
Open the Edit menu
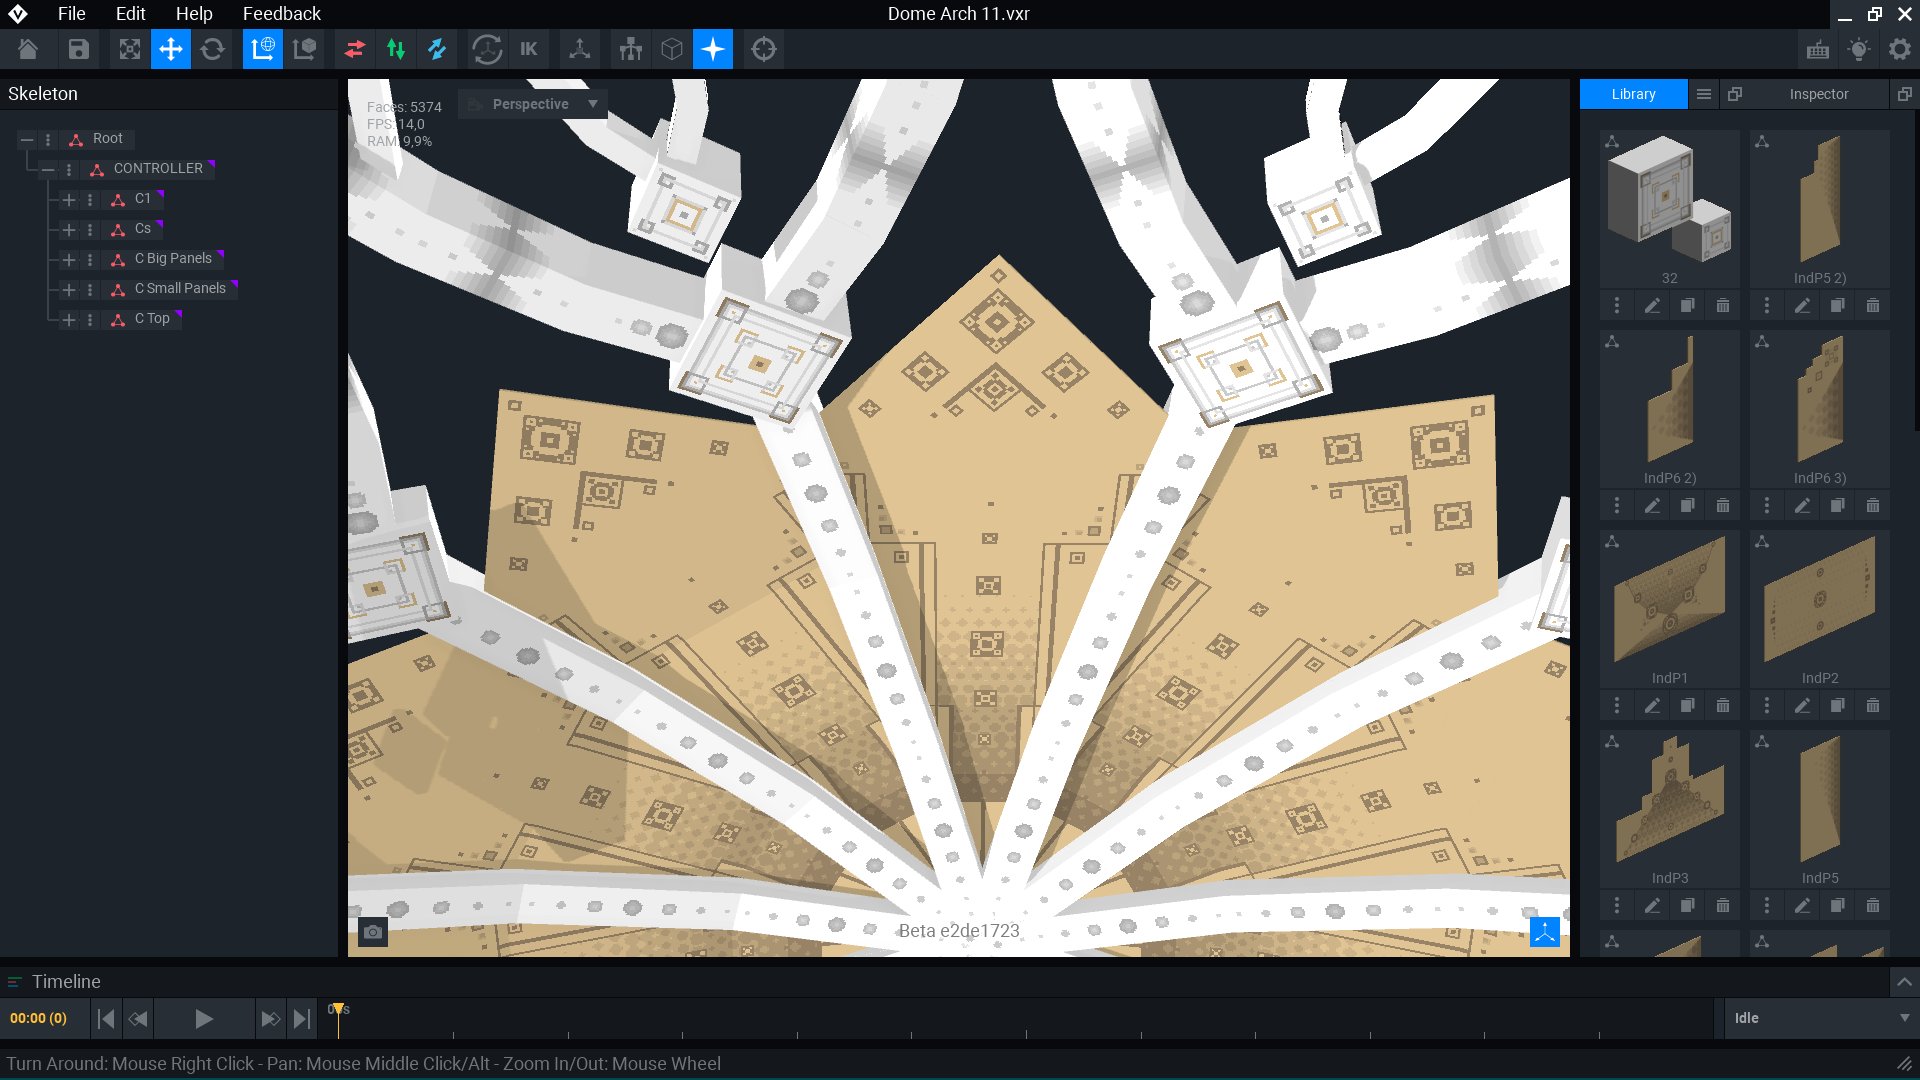point(130,14)
